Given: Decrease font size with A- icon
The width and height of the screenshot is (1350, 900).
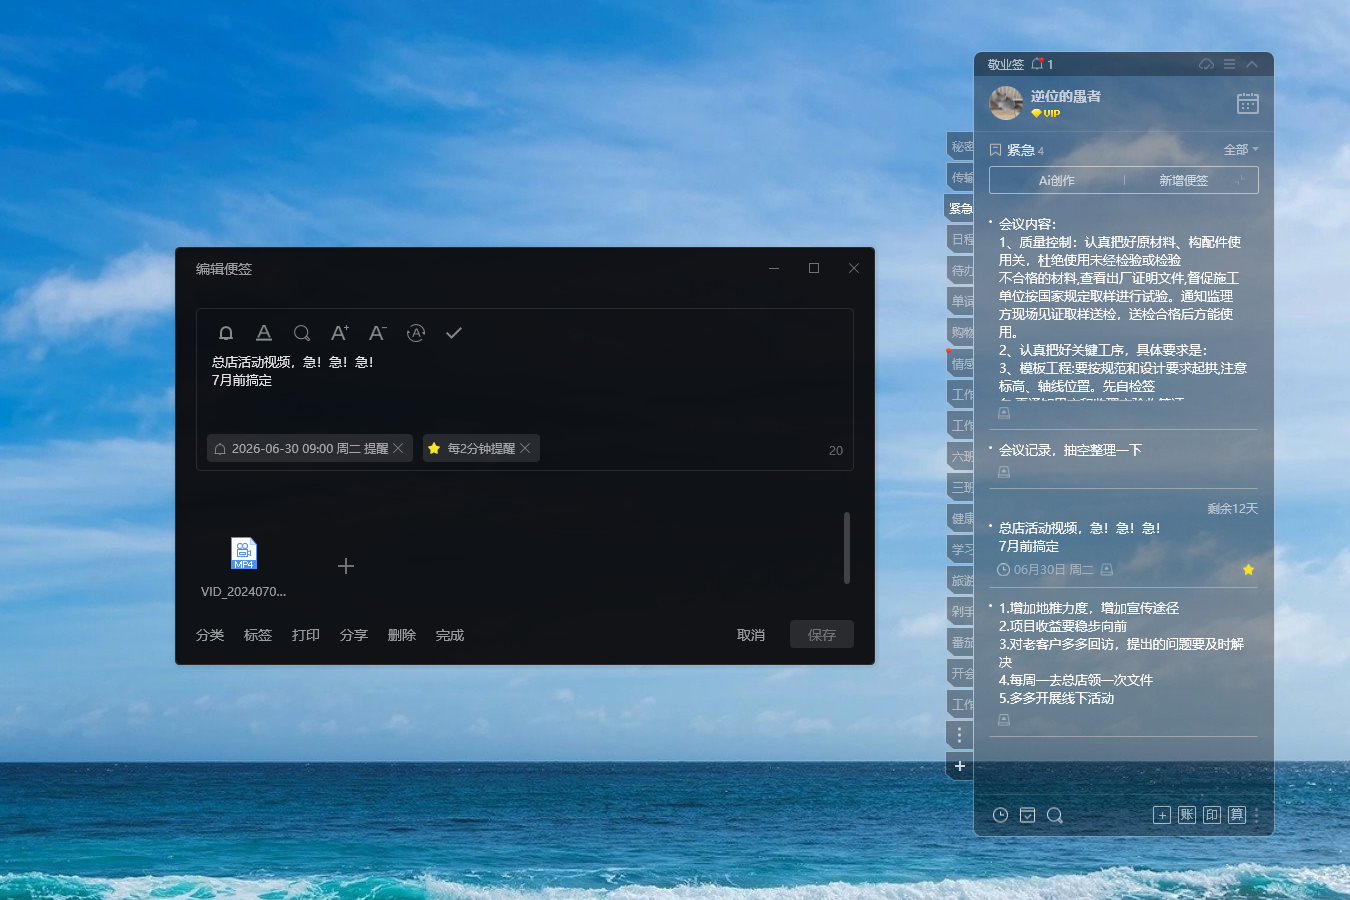Looking at the screenshot, I should [x=378, y=333].
